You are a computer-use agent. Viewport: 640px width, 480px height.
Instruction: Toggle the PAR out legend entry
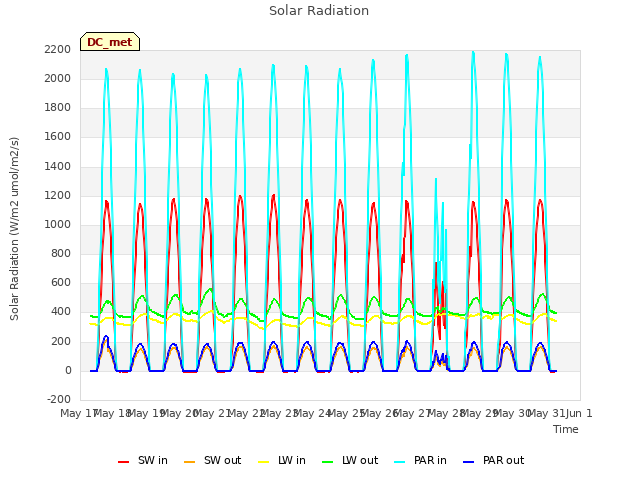[493, 460]
